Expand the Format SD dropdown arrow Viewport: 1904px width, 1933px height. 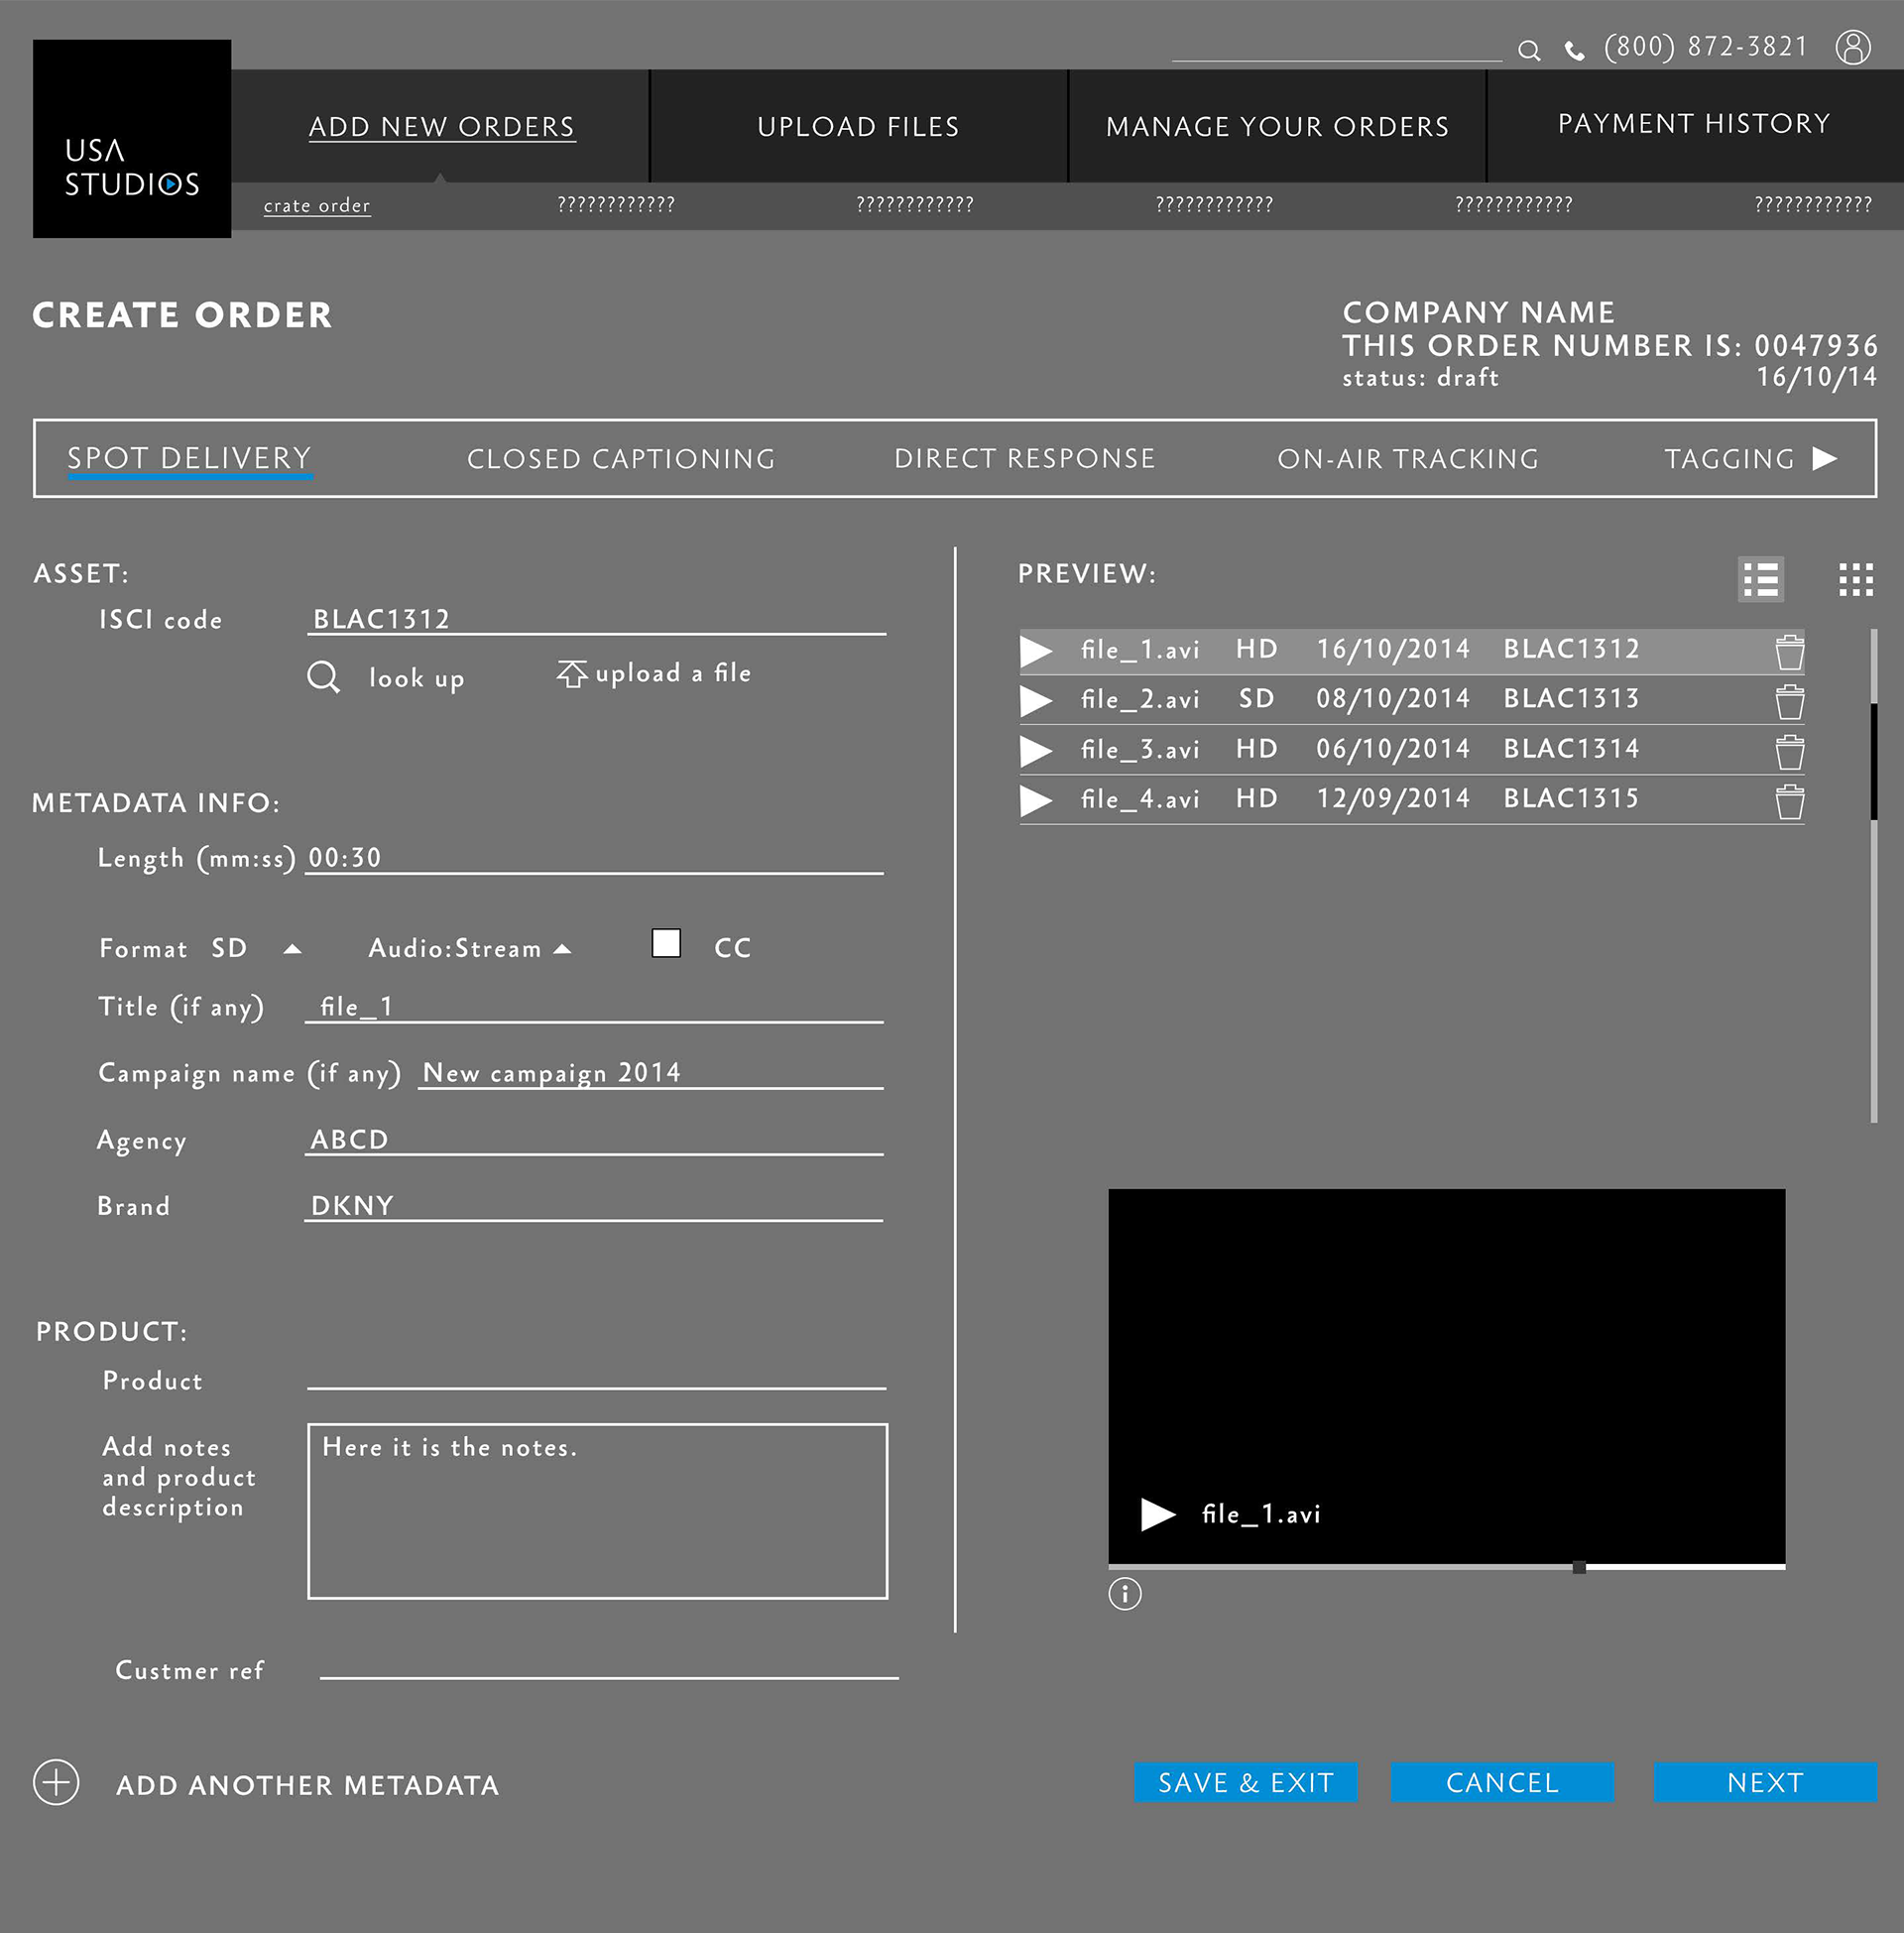coord(292,949)
